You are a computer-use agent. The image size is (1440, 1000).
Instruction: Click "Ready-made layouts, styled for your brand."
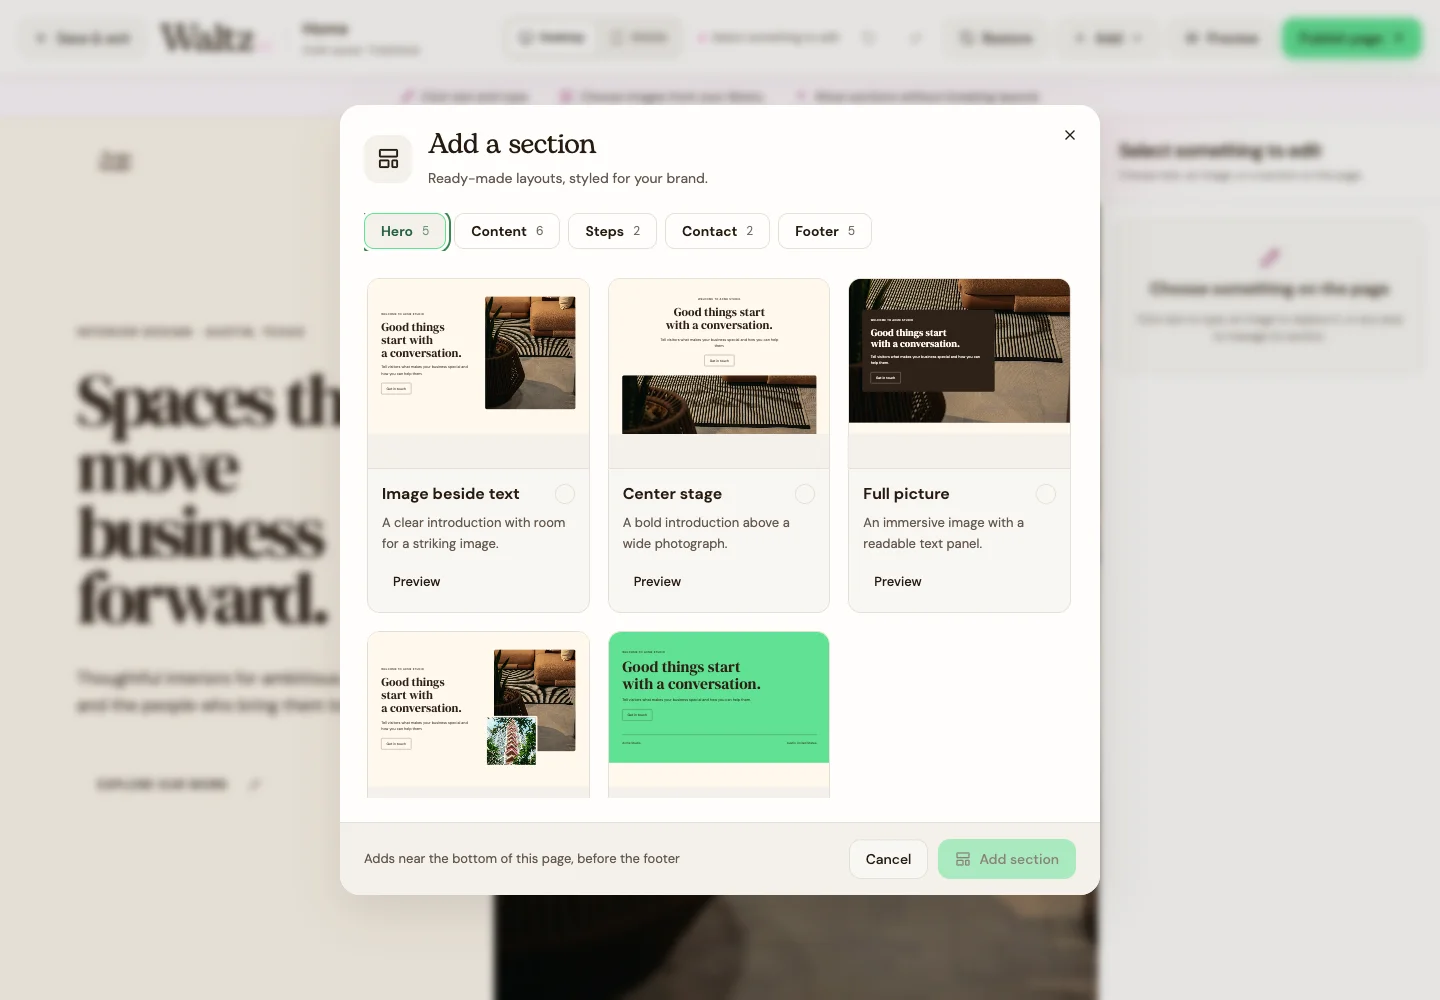[568, 178]
